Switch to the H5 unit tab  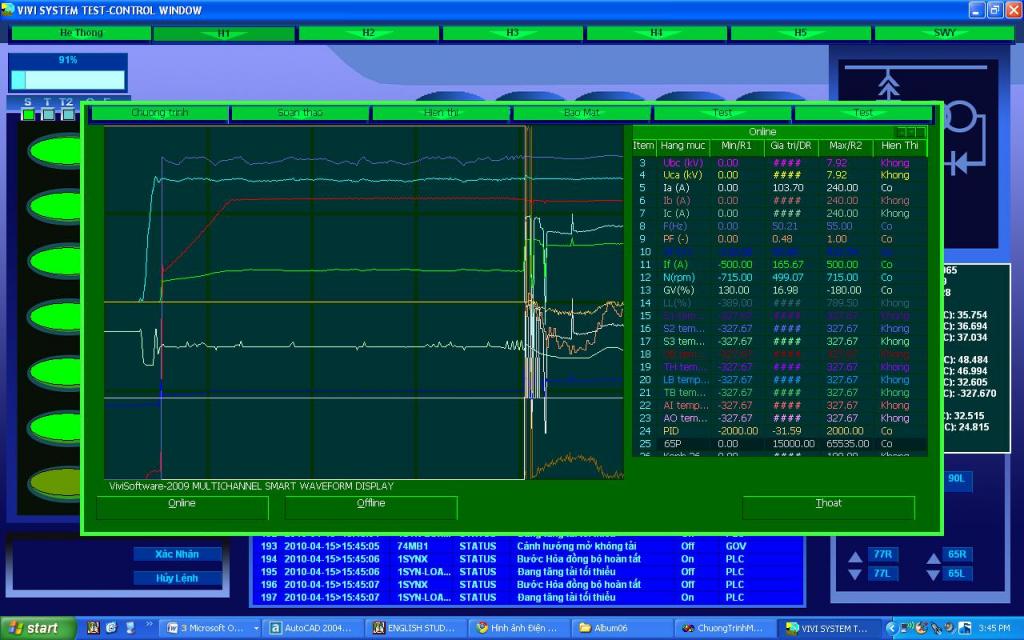pos(801,33)
